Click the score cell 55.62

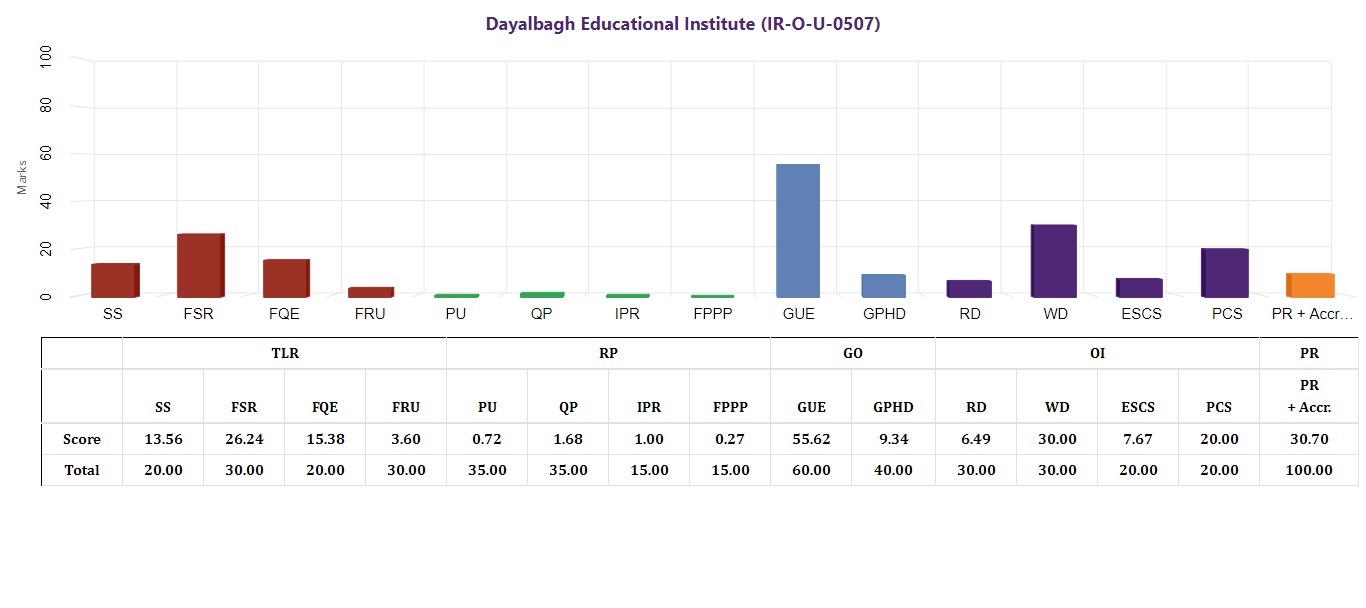point(811,439)
